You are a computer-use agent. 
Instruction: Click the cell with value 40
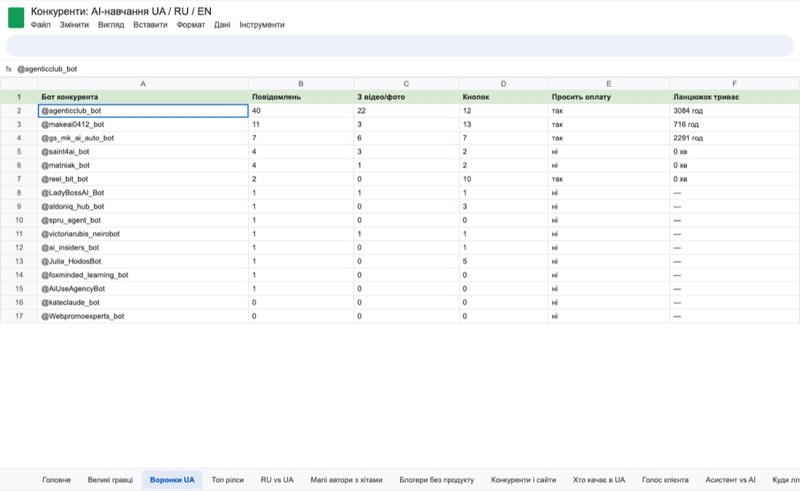click(x=301, y=111)
